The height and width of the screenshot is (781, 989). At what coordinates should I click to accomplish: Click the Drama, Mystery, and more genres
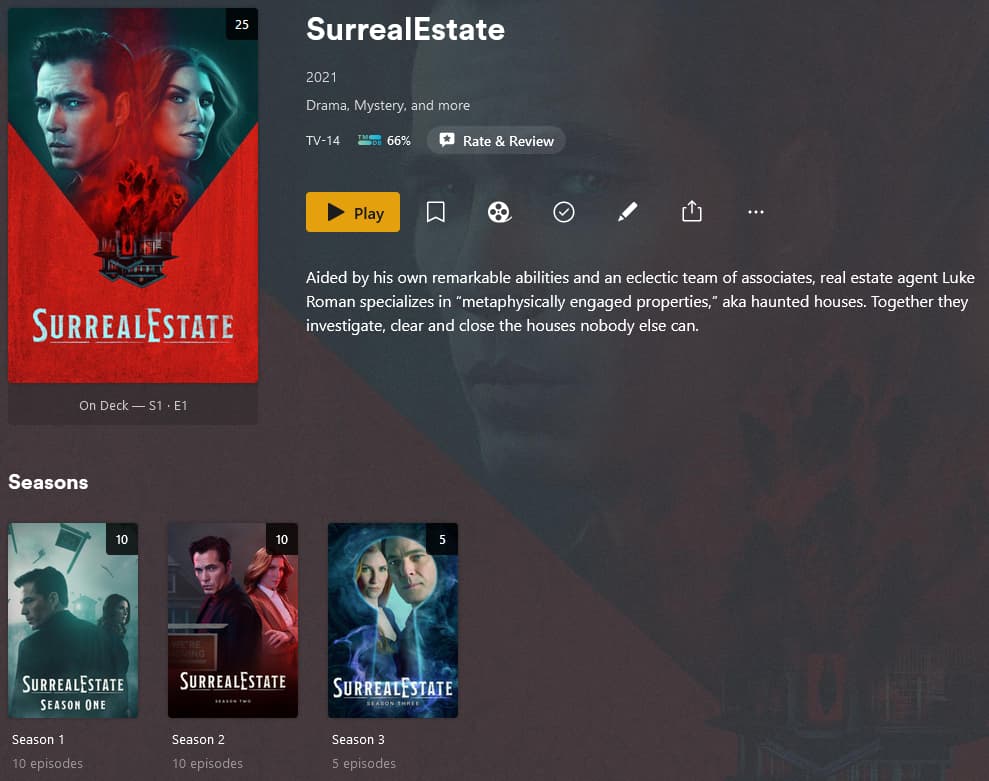[x=388, y=105]
